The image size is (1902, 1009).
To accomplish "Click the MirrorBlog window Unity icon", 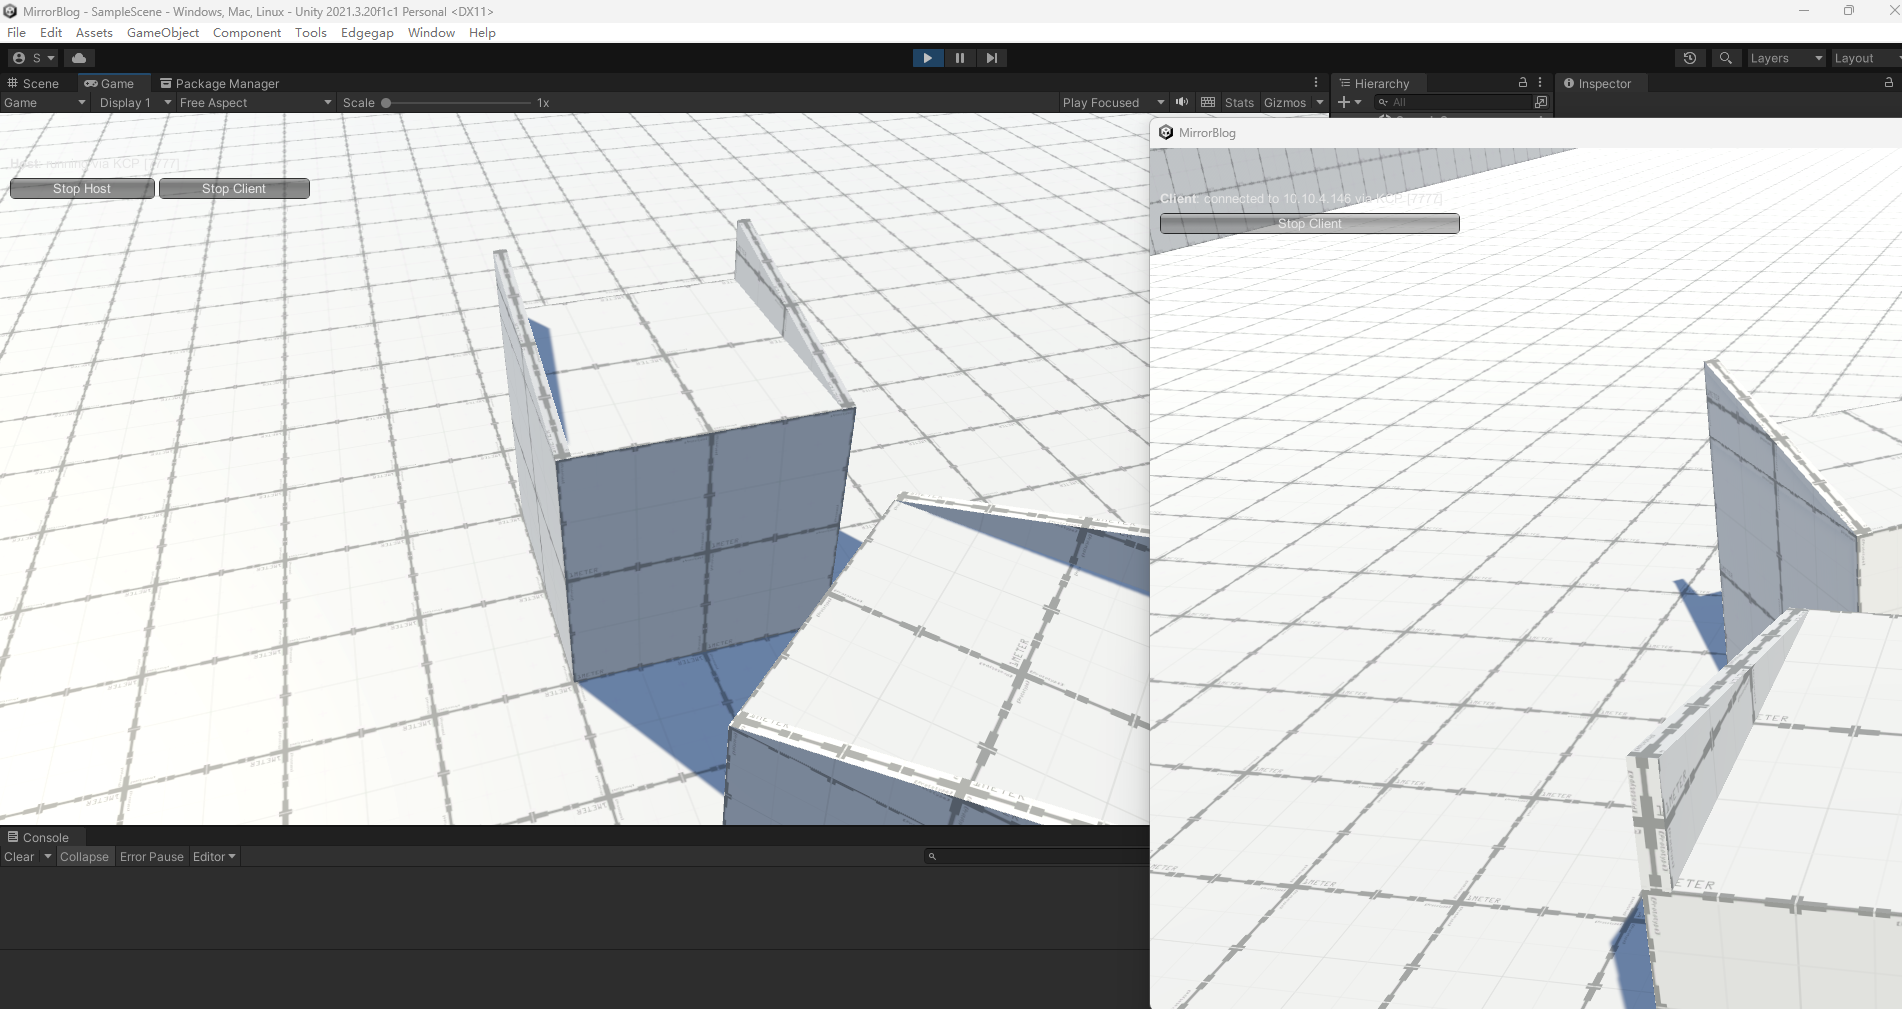I will [x=1166, y=132].
